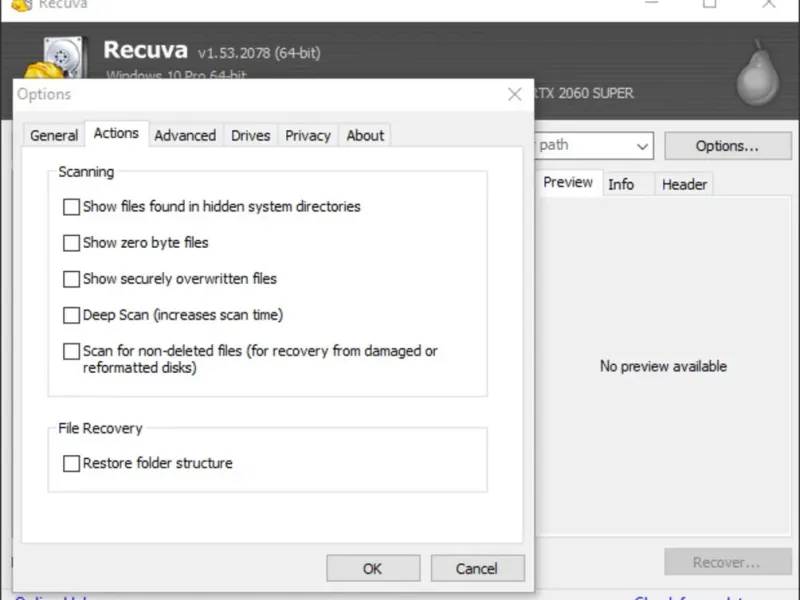Close the Options dialog with X
Screen dimensions: 800x600
click(x=515, y=94)
